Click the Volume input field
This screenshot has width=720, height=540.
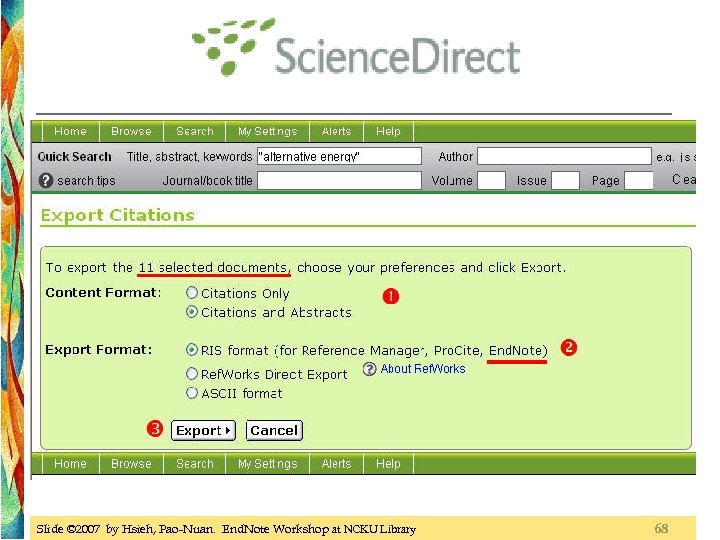[492, 180]
